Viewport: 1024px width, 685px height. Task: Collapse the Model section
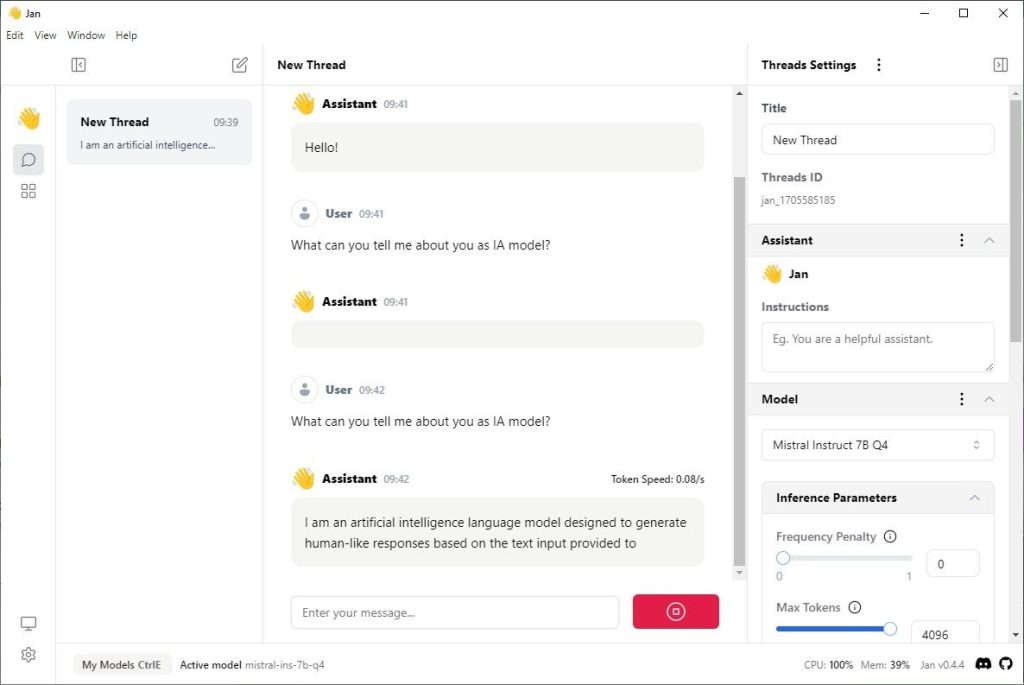(989, 399)
